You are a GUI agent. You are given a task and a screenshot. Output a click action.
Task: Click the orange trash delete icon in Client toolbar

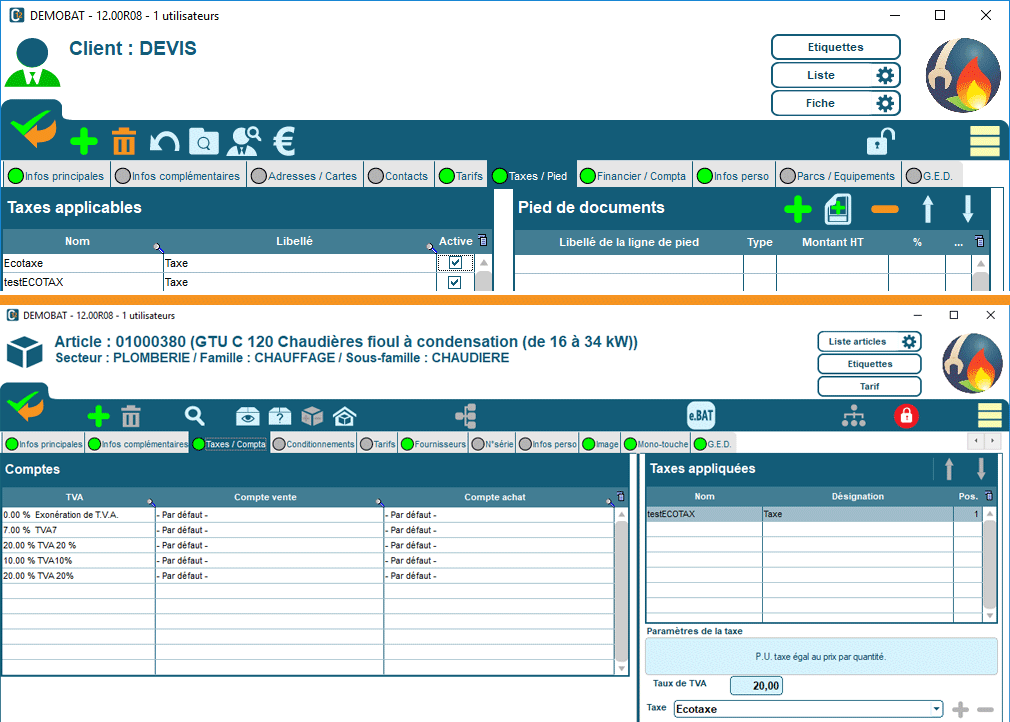point(124,141)
